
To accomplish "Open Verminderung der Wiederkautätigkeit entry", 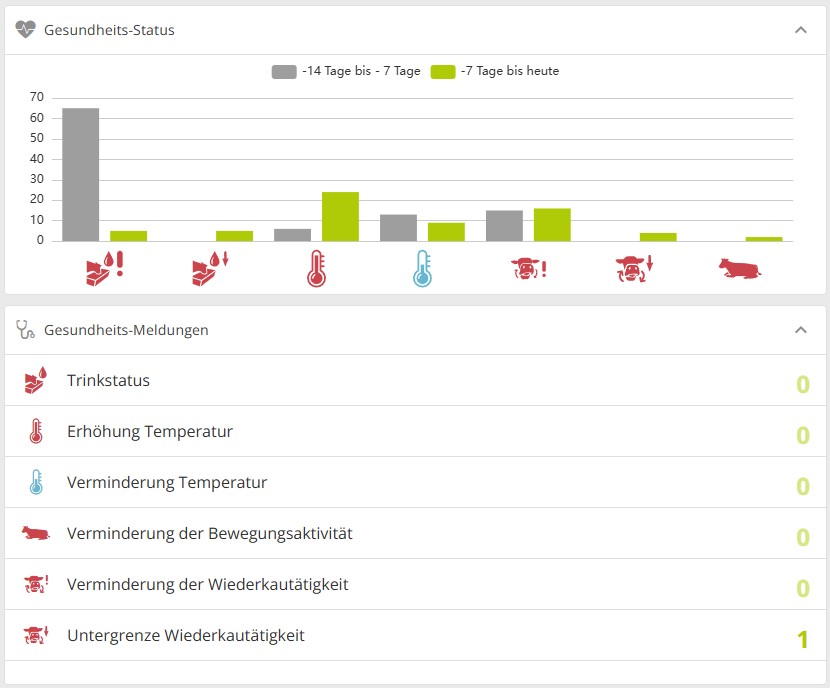I will click(415, 584).
